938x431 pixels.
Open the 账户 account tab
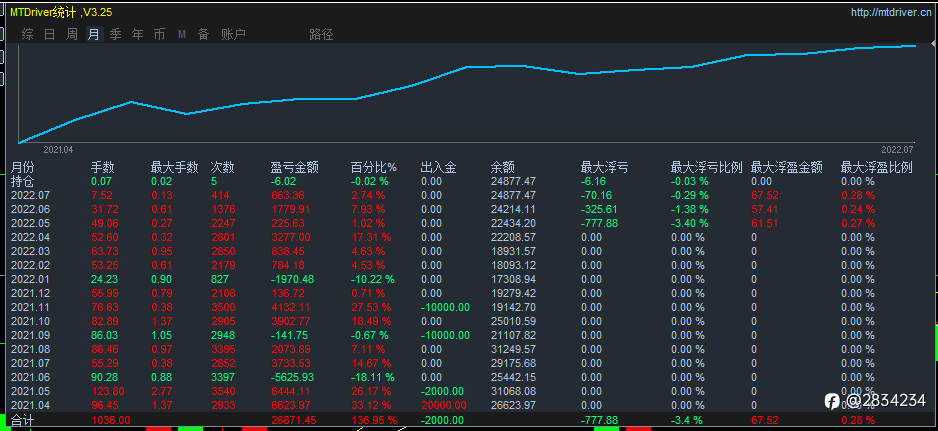233,34
